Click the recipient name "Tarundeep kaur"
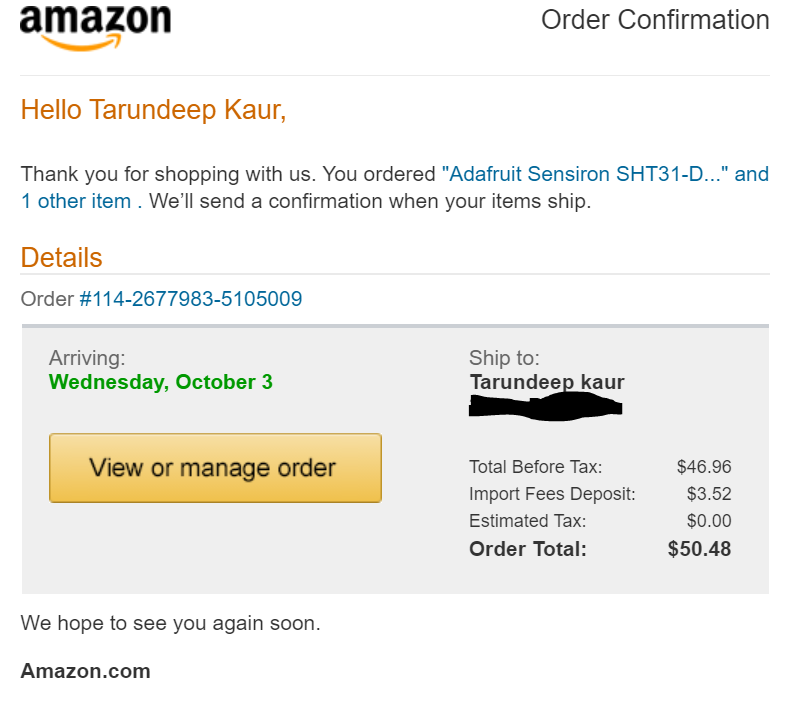Viewport: 793px width, 703px height. pos(546,382)
